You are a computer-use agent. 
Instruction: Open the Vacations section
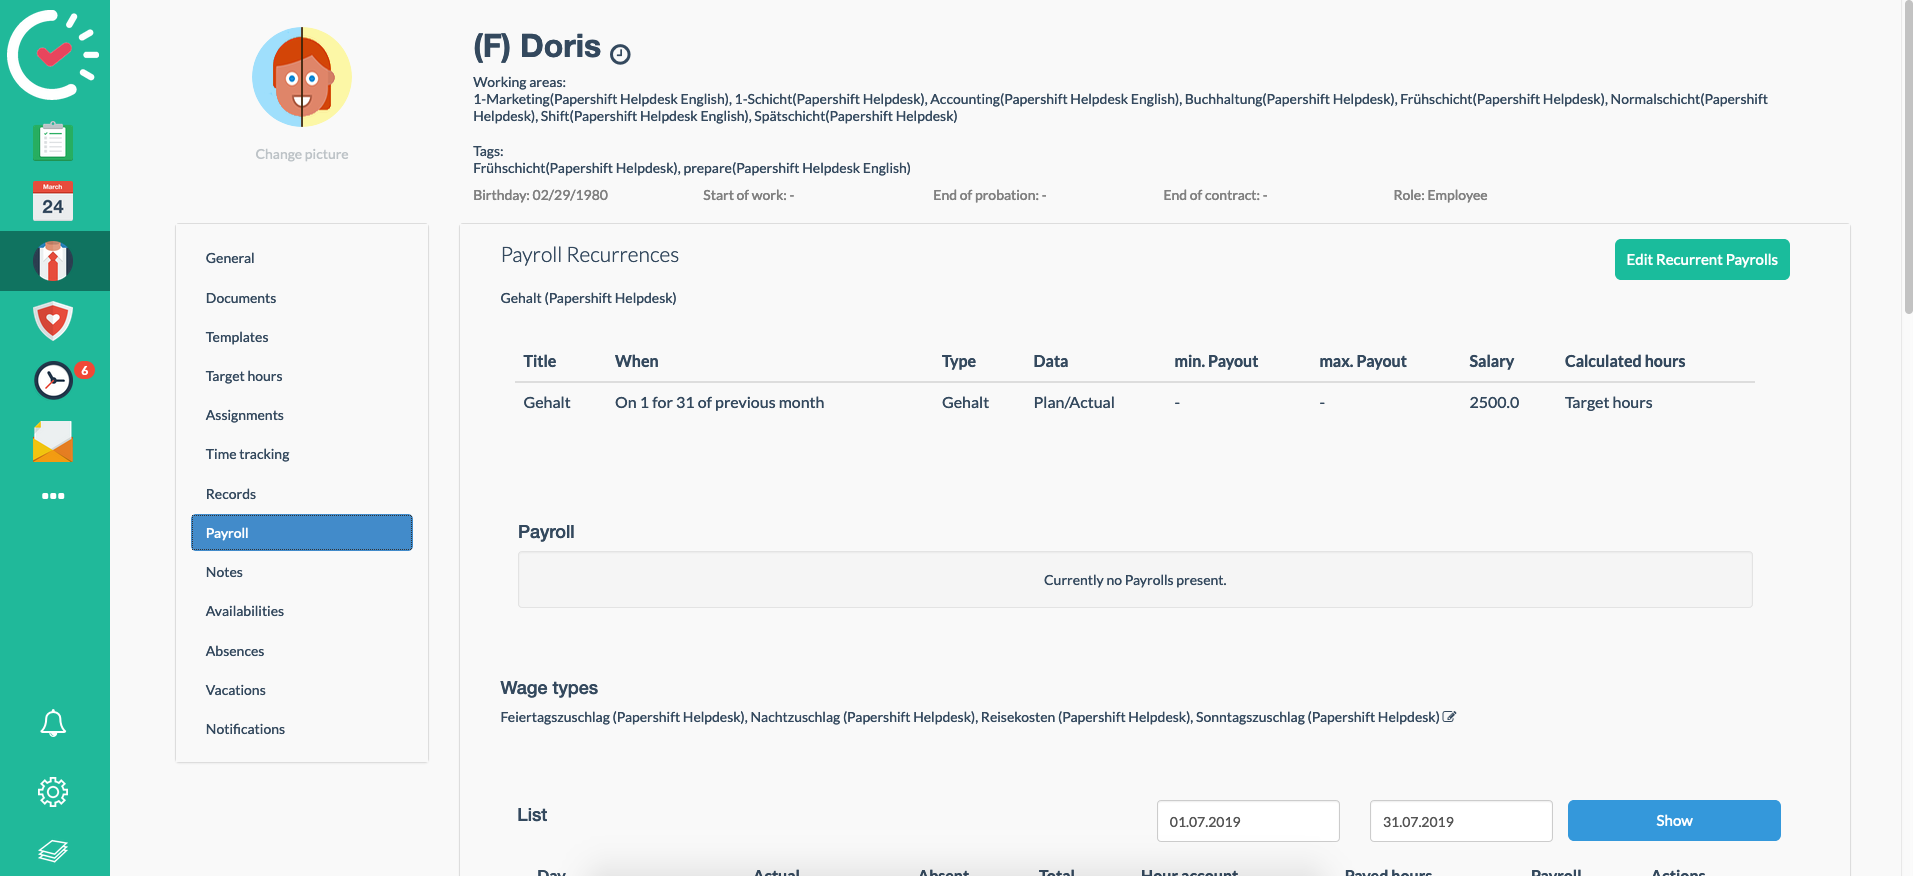coord(302,690)
